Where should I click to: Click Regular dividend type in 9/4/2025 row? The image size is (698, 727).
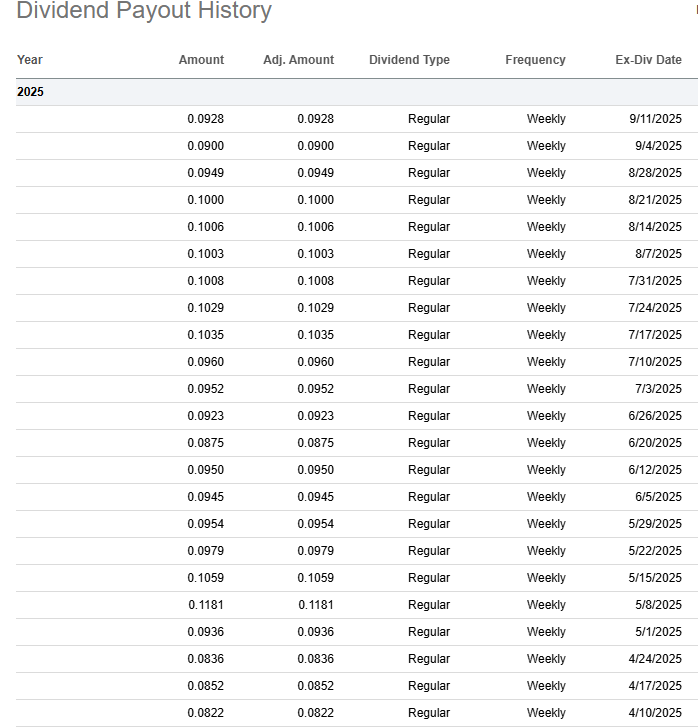pos(429,146)
